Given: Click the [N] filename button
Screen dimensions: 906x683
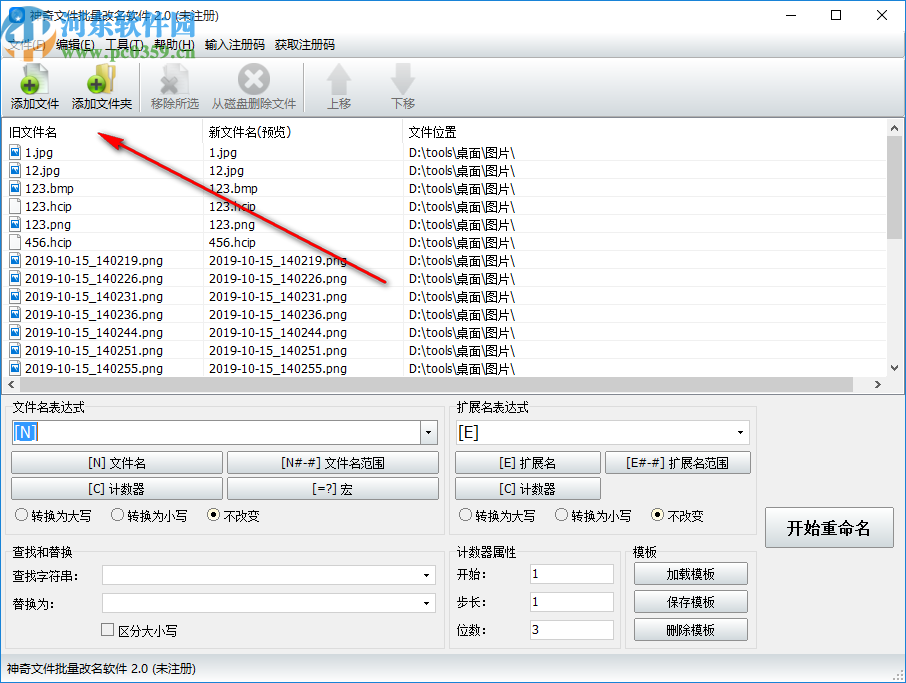Looking at the screenshot, I should click(117, 463).
